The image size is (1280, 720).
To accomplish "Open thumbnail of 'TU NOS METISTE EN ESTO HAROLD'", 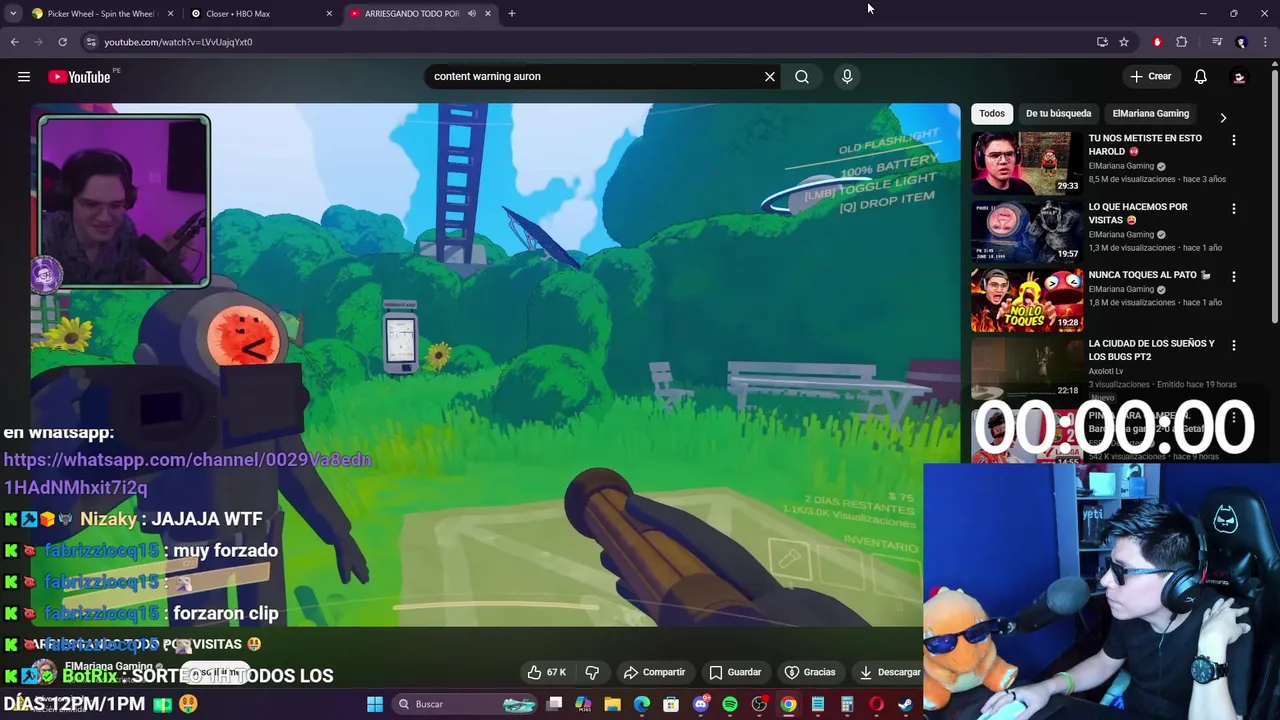I will (1026, 162).
